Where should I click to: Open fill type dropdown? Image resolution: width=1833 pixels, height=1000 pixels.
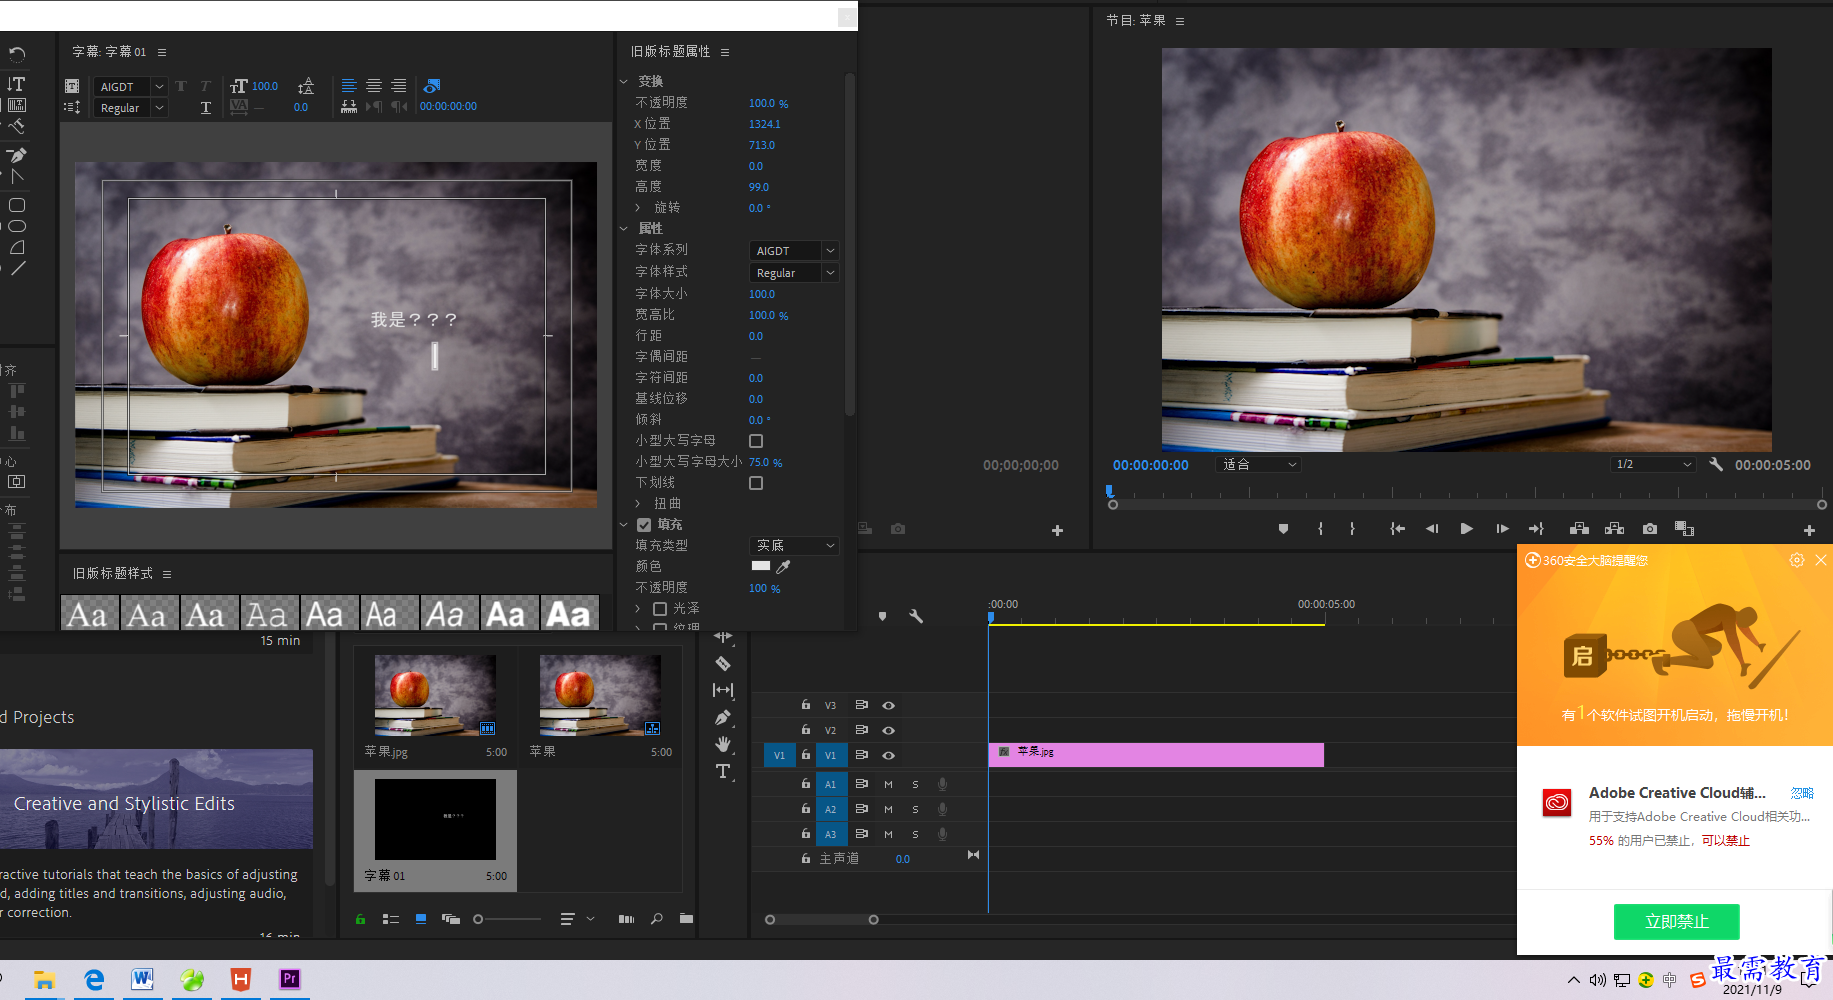[794, 546]
